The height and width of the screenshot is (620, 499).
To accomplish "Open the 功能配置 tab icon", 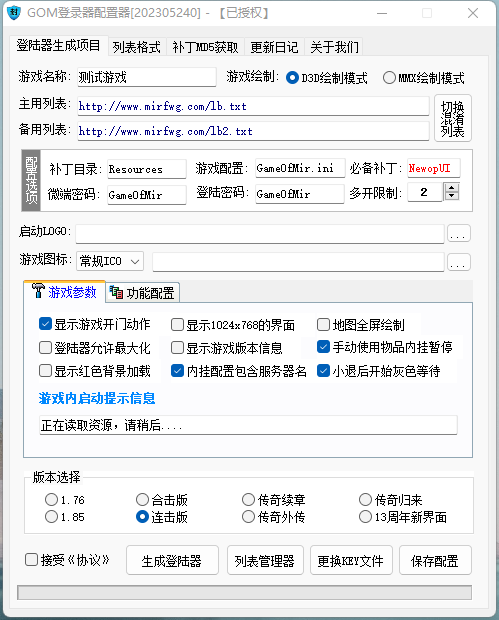I will click(116, 292).
